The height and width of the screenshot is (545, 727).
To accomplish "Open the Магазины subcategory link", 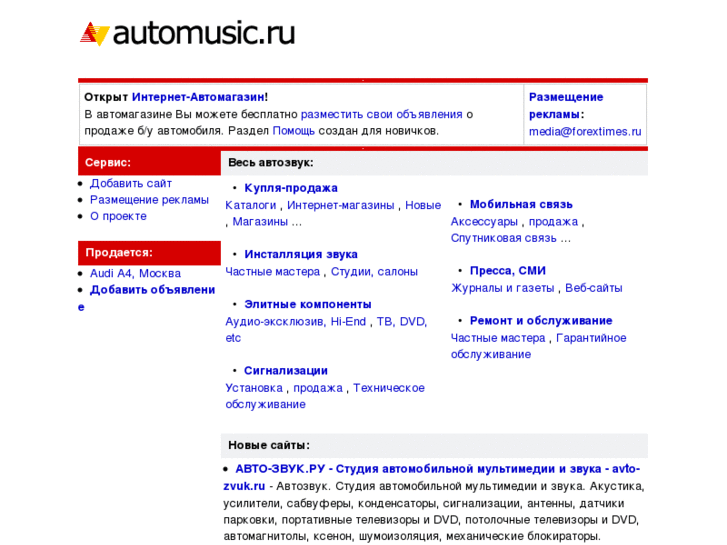I will pyautogui.click(x=260, y=222).
